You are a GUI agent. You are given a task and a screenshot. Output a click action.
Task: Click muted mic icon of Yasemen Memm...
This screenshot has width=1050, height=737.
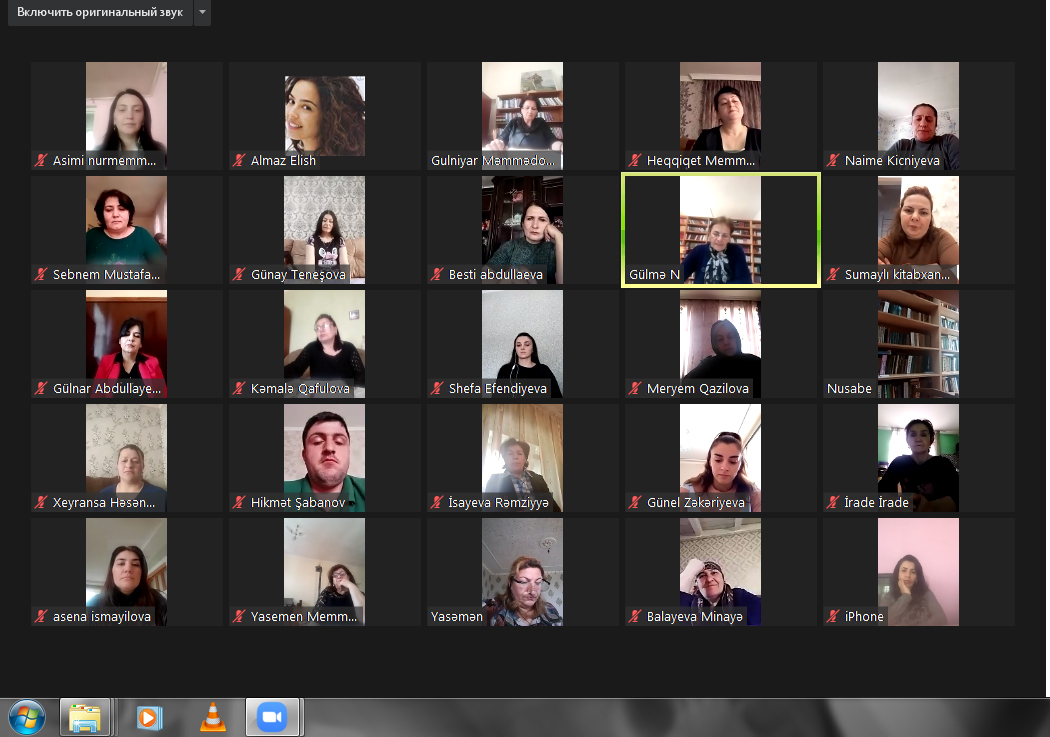click(x=239, y=617)
